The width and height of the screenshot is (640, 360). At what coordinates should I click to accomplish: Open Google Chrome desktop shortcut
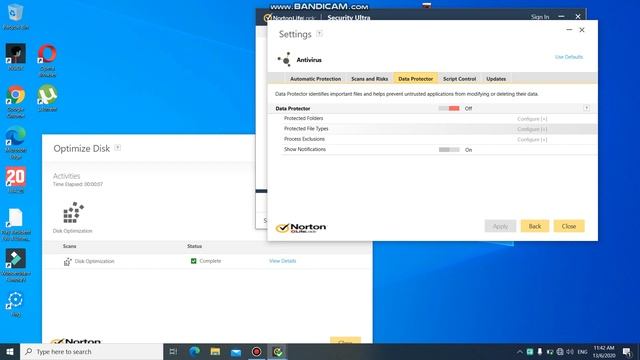tap(16, 101)
